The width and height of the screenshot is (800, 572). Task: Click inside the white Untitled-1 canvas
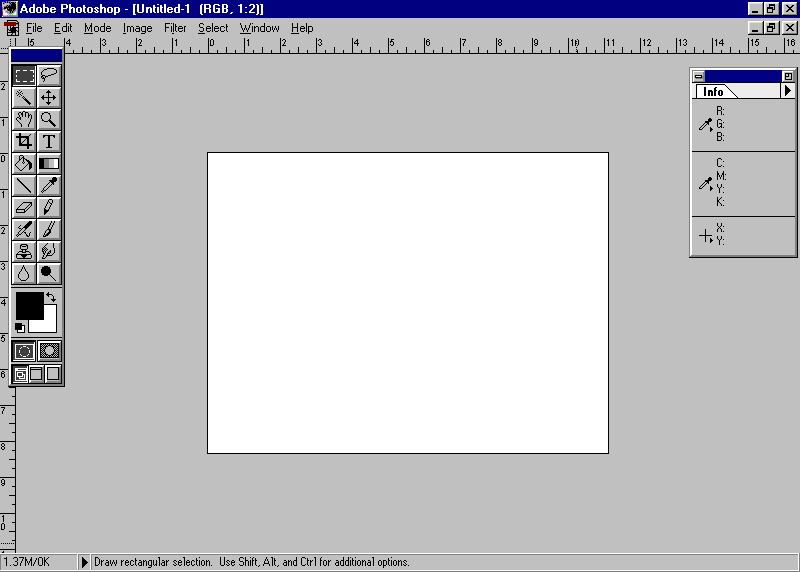pos(408,303)
